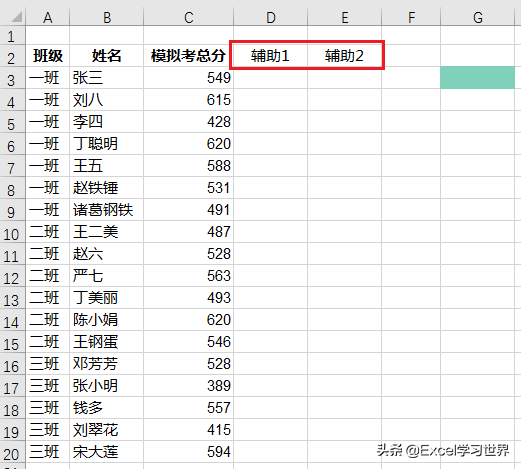This screenshot has height=469, width=521.
Task: Click the score cell 389
Action: point(189,386)
